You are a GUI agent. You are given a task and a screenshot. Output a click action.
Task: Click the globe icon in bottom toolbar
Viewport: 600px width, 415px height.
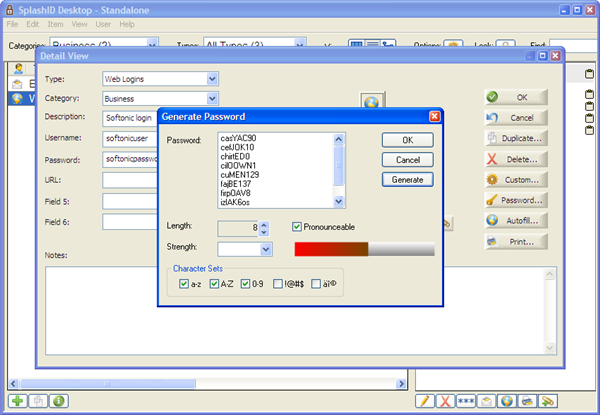click(x=506, y=401)
